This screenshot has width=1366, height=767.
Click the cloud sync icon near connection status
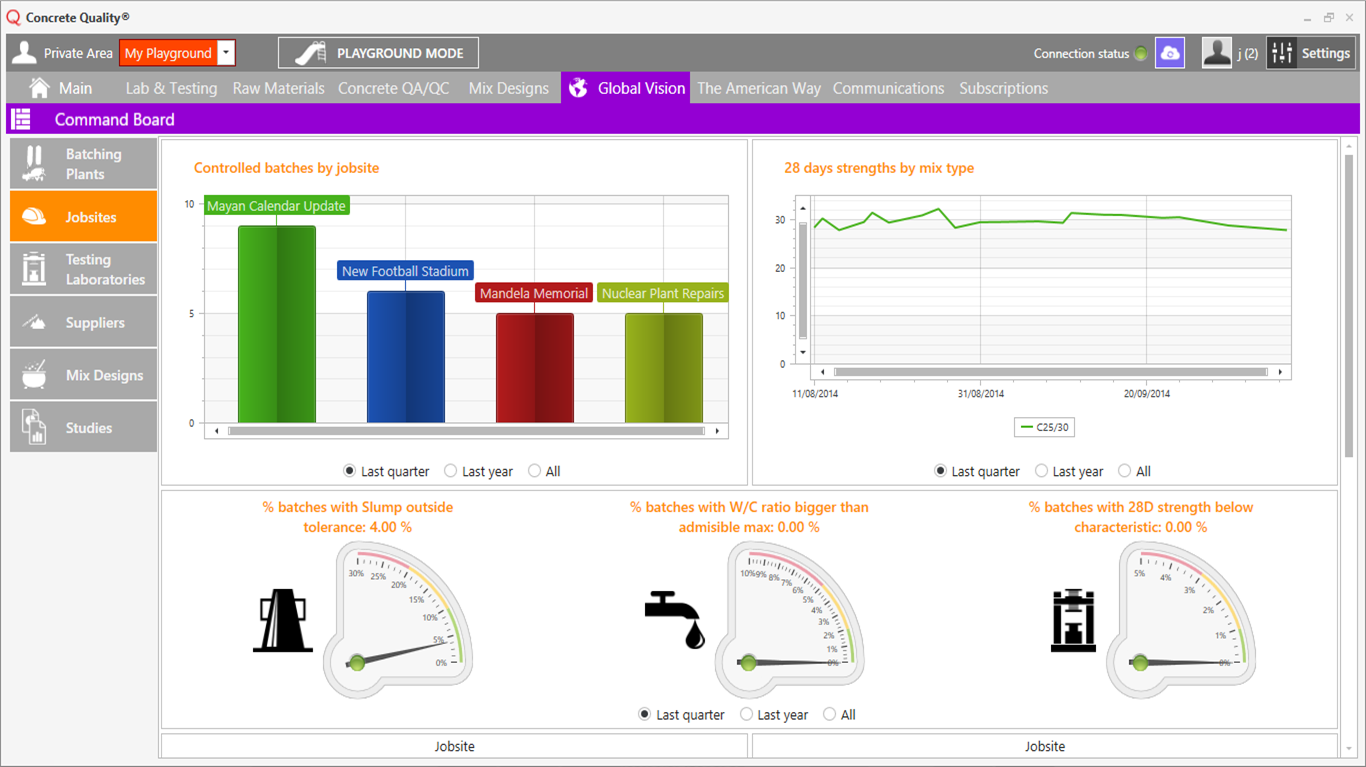pyautogui.click(x=1169, y=52)
